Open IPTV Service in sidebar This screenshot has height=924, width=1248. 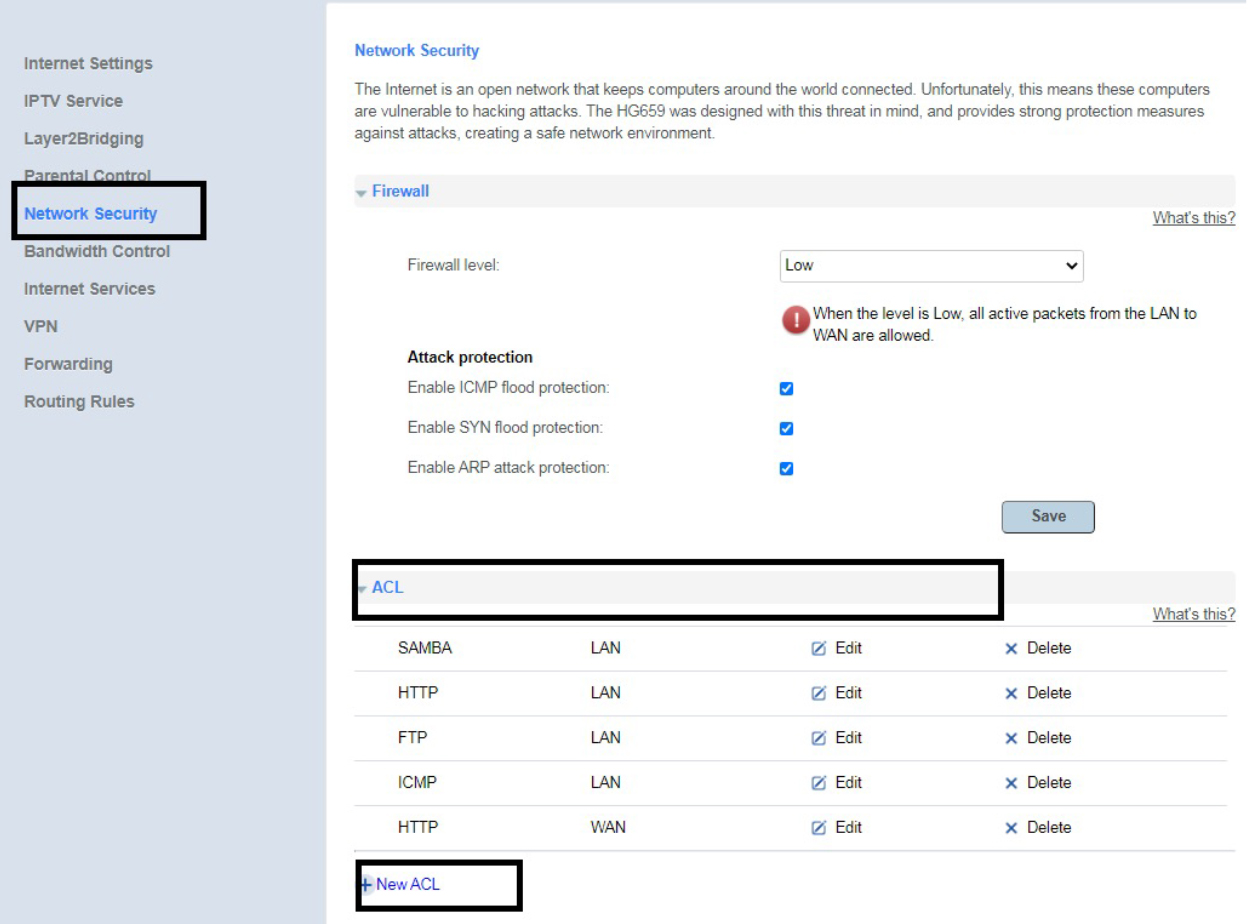point(73,101)
